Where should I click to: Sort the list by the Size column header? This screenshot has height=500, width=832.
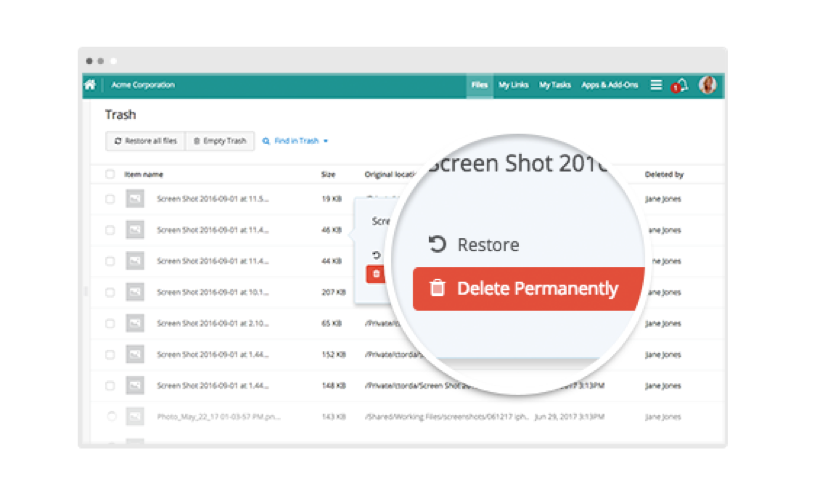tap(328, 174)
